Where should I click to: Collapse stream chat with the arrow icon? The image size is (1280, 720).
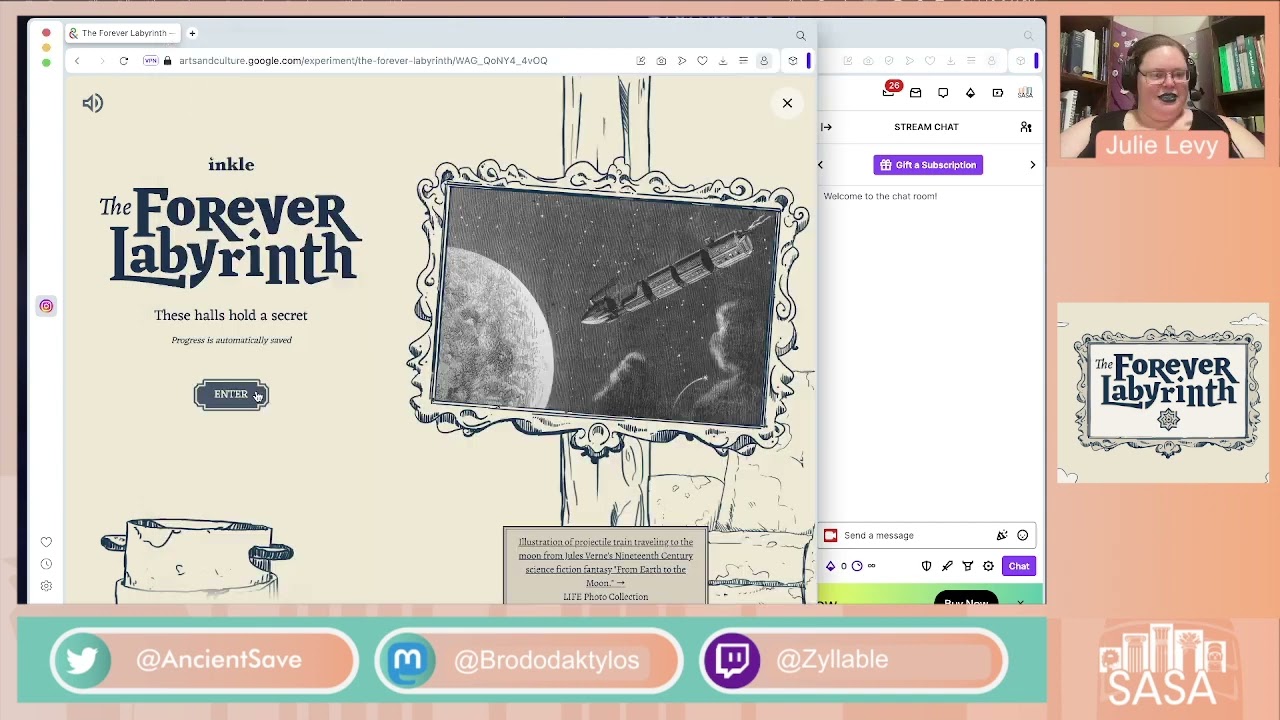826,127
